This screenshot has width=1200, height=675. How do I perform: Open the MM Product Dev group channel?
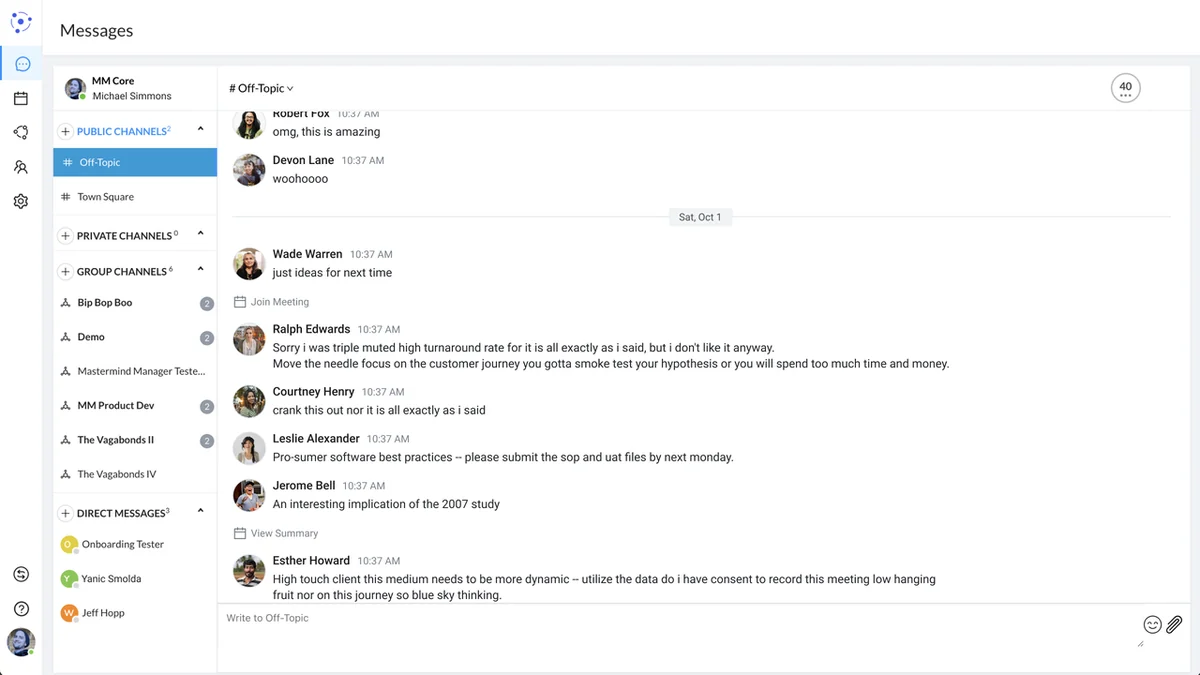click(x=116, y=406)
